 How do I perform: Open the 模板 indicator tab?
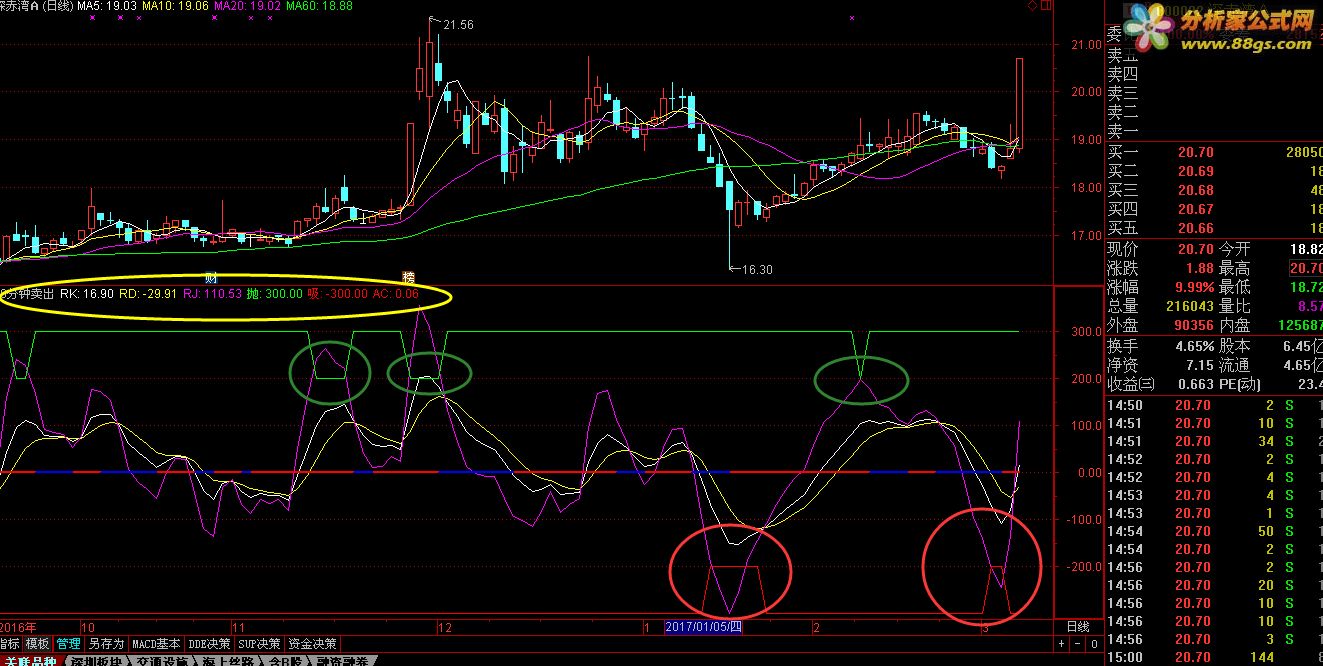point(37,644)
